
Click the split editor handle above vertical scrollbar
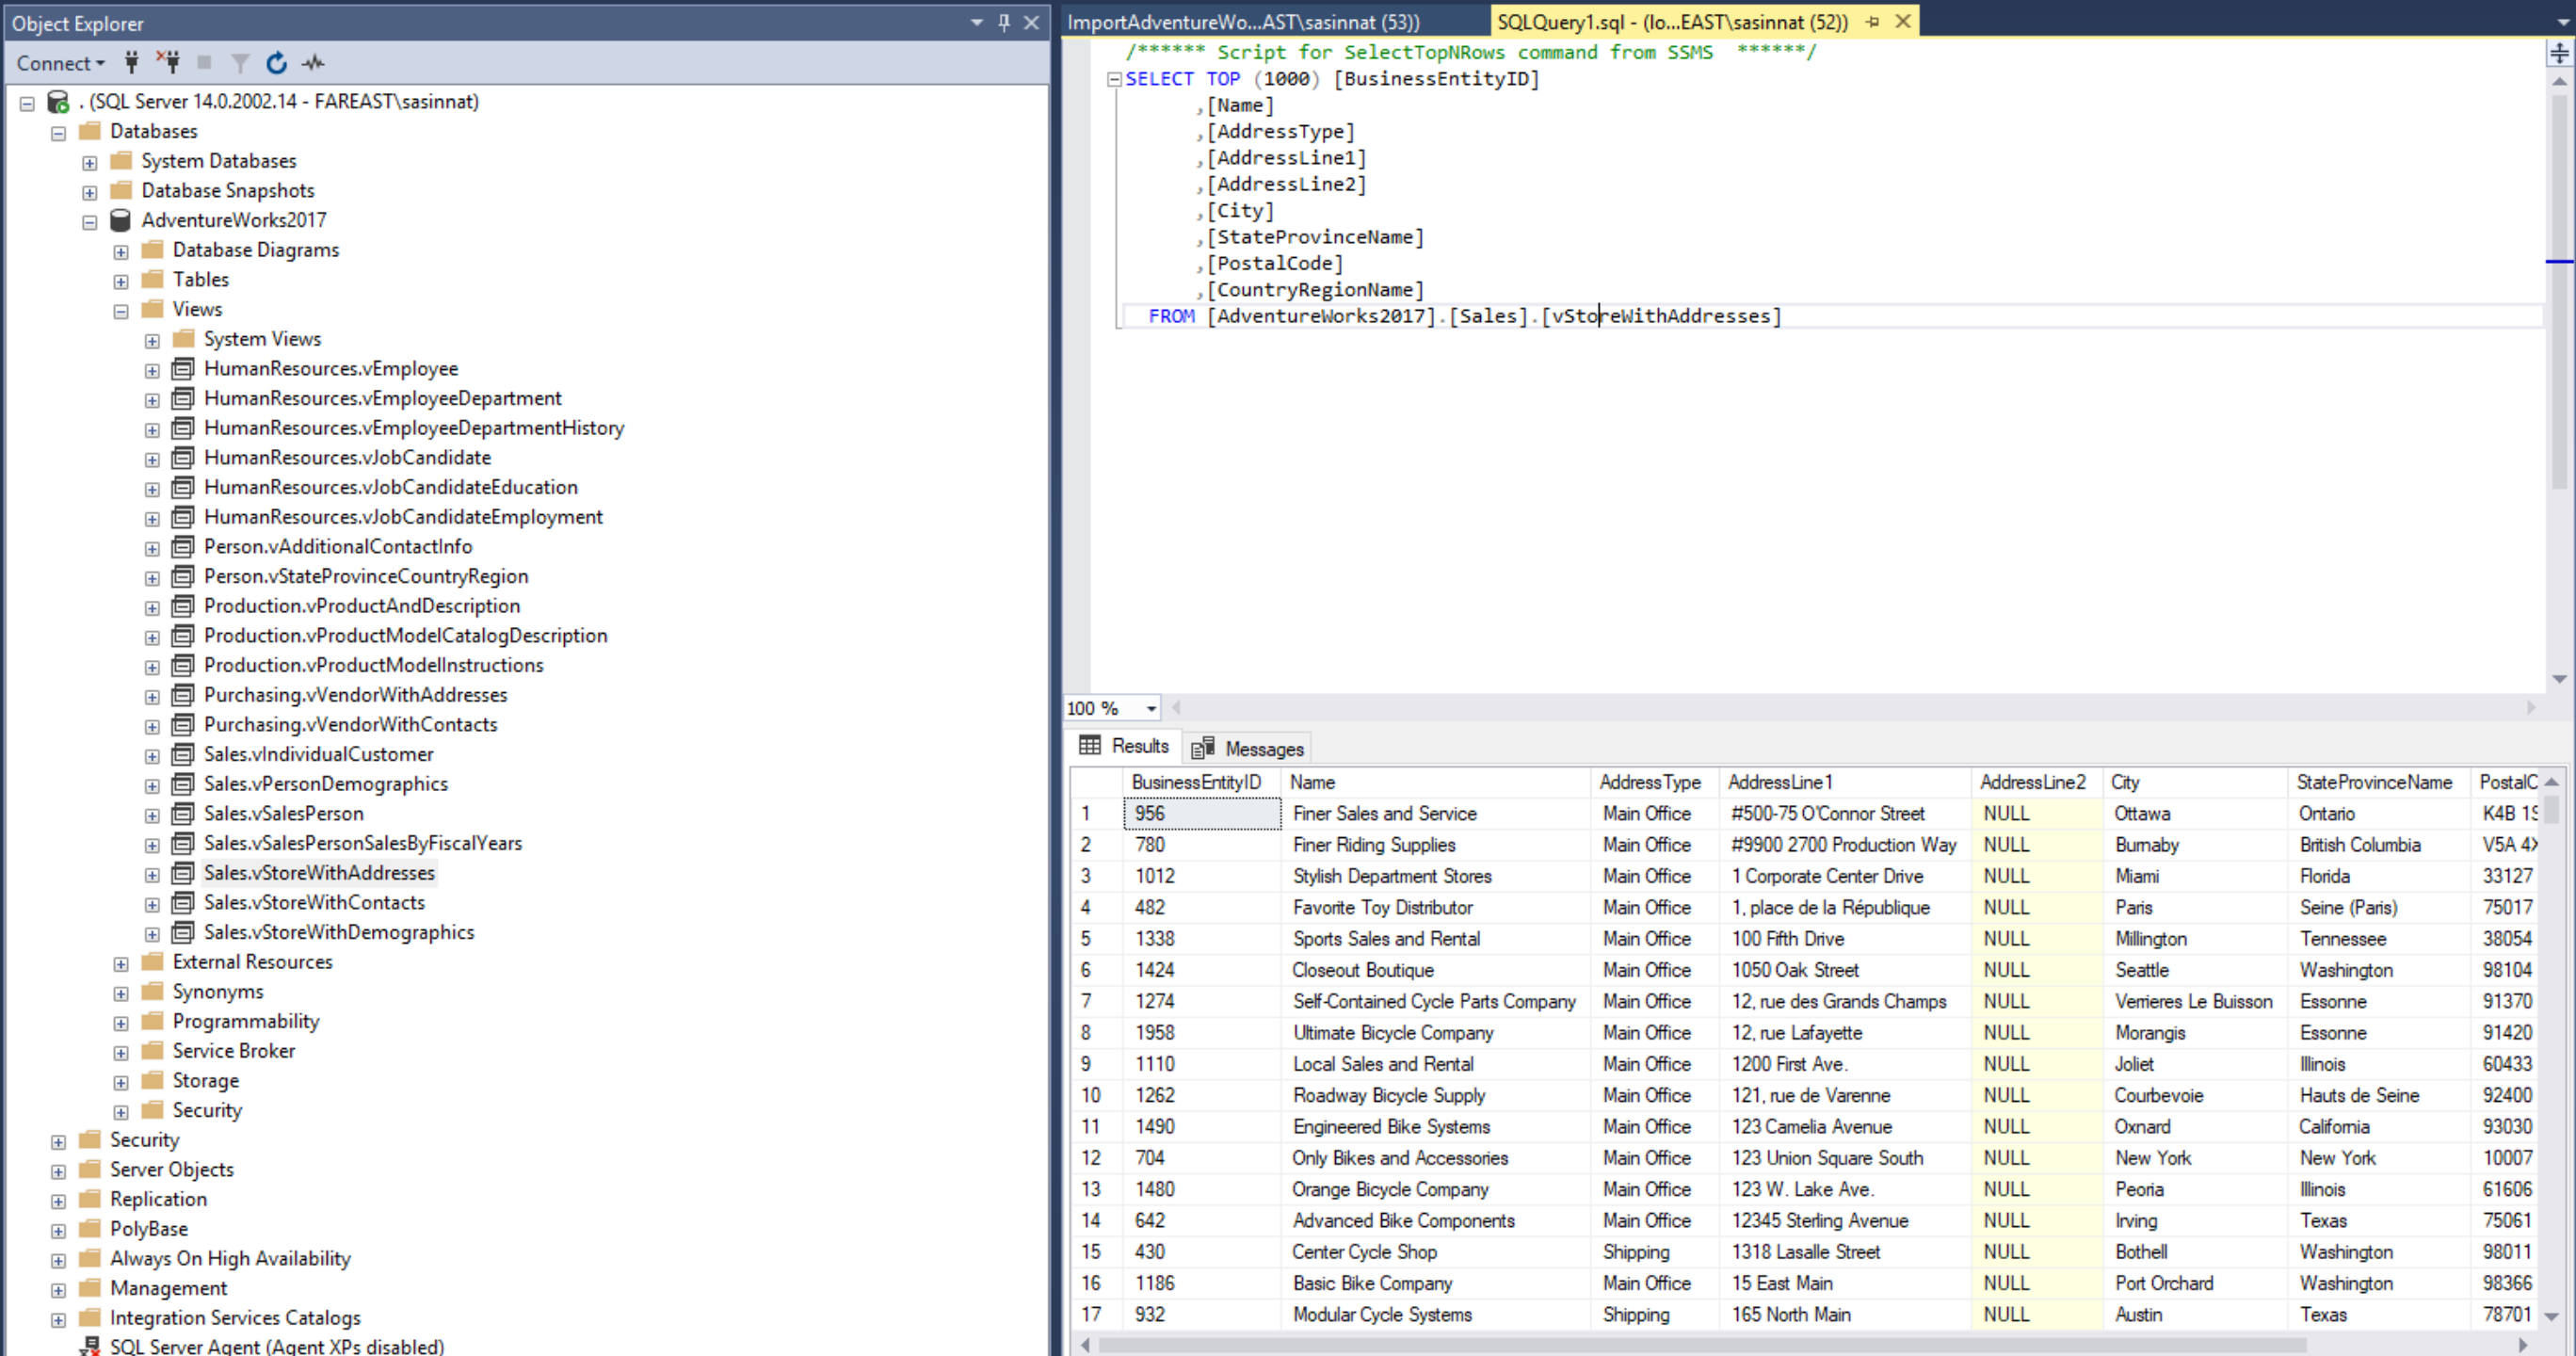2559,53
